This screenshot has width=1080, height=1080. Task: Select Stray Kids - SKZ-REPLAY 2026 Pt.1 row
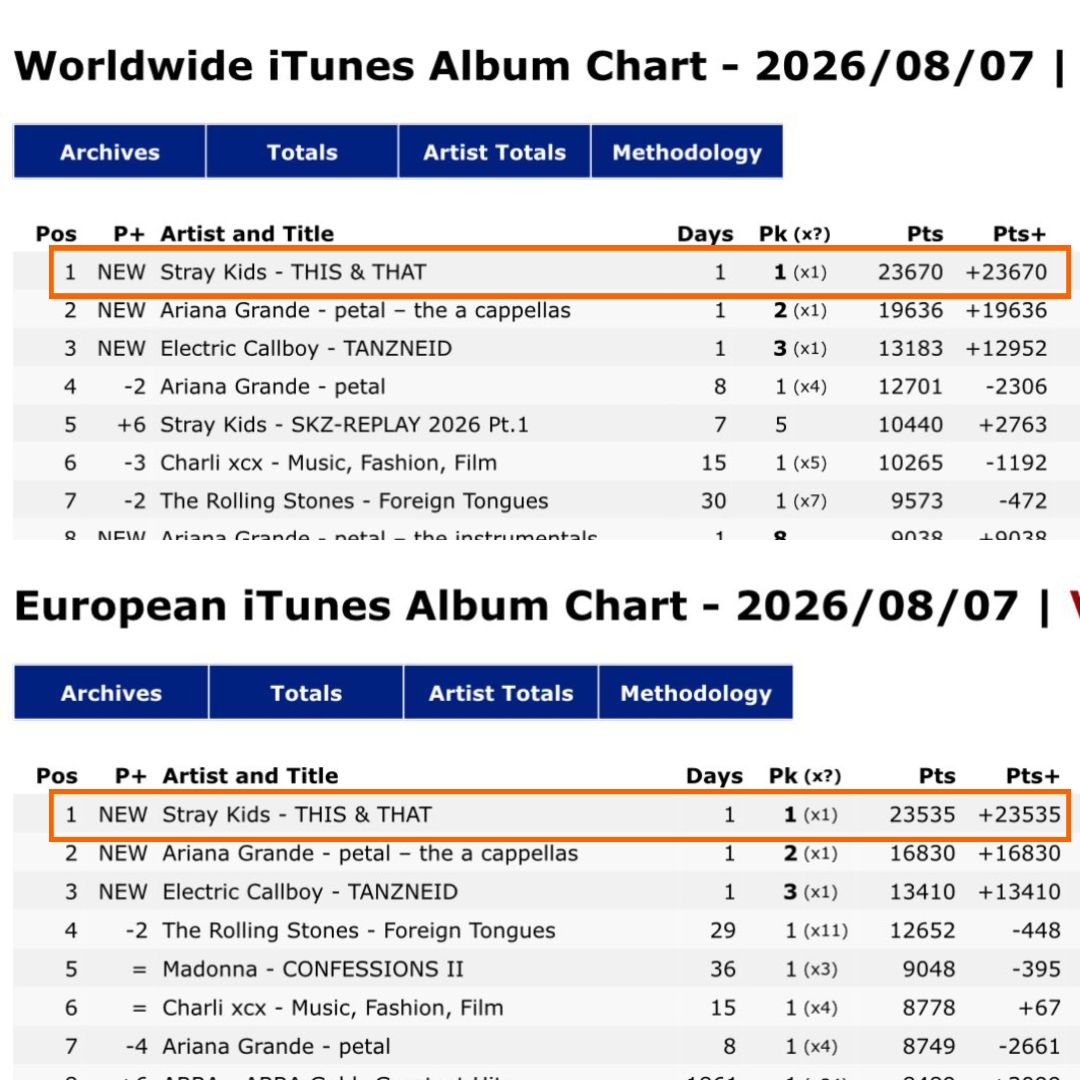click(540, 425)
